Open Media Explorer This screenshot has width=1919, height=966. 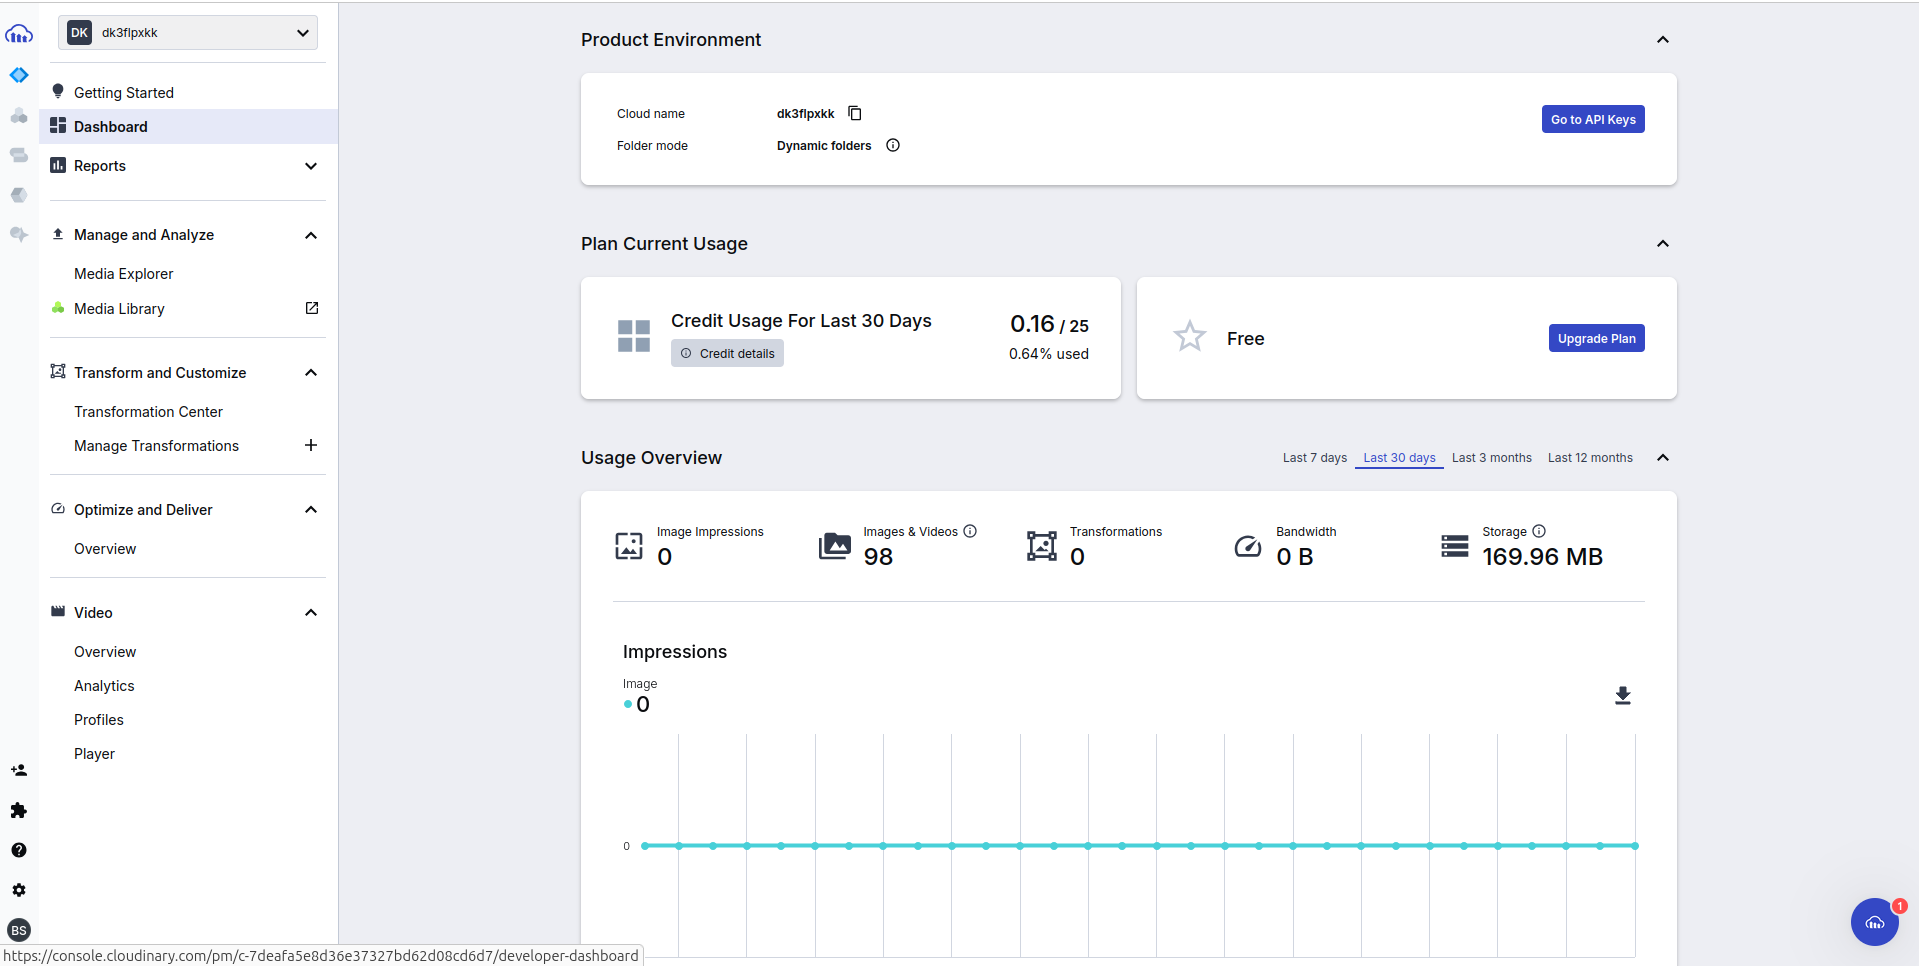[x=123, y=274]
